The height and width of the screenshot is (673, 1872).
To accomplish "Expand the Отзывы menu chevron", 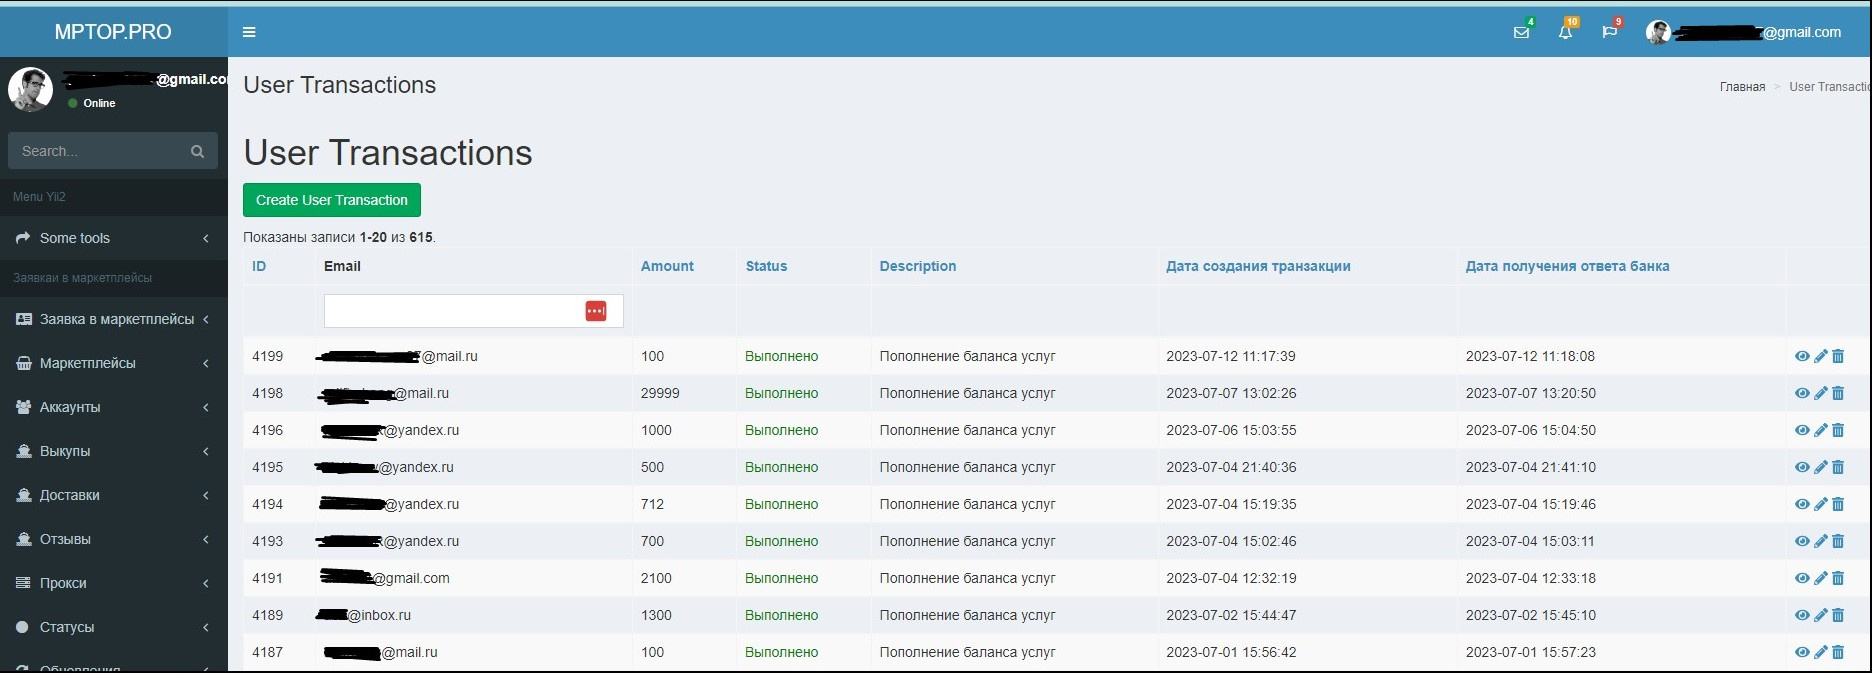I will click(x=206, y=539).
